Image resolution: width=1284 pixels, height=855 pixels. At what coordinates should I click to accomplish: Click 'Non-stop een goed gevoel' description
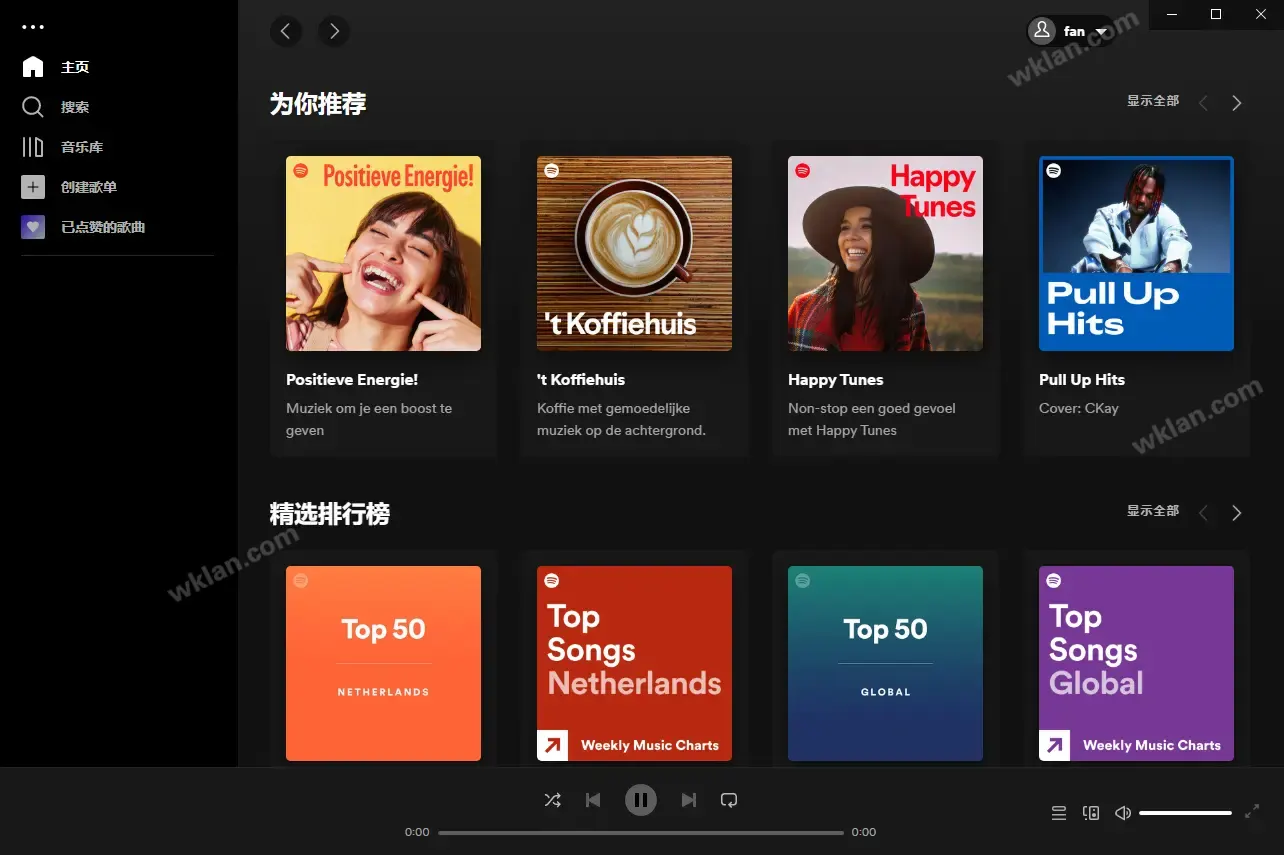(872, 419)
